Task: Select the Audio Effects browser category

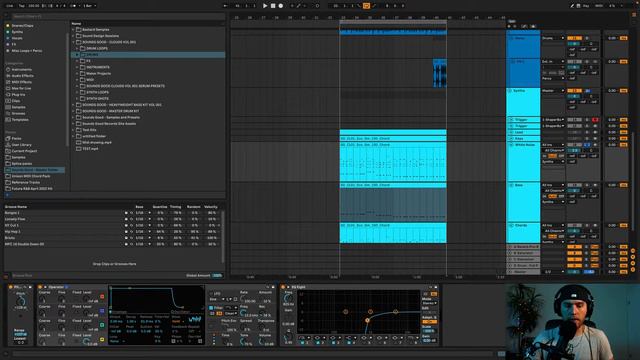Action: [x=22, y=76]
